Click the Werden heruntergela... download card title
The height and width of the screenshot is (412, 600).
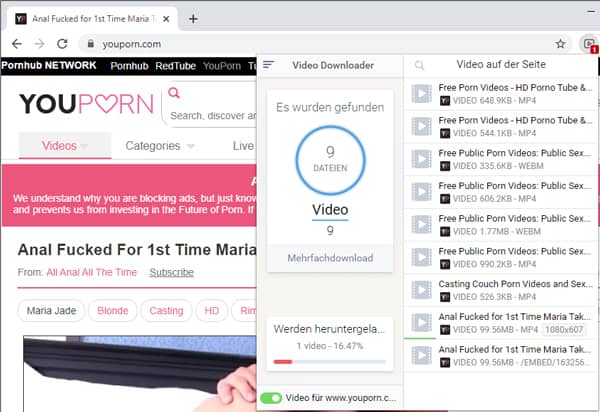(x=329, y=329)
